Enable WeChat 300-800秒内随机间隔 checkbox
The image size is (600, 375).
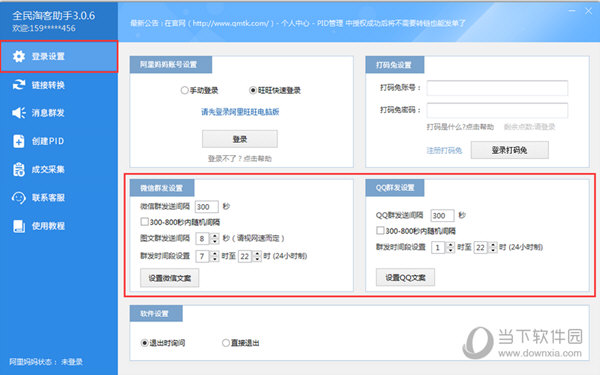(x=145, y=222)
